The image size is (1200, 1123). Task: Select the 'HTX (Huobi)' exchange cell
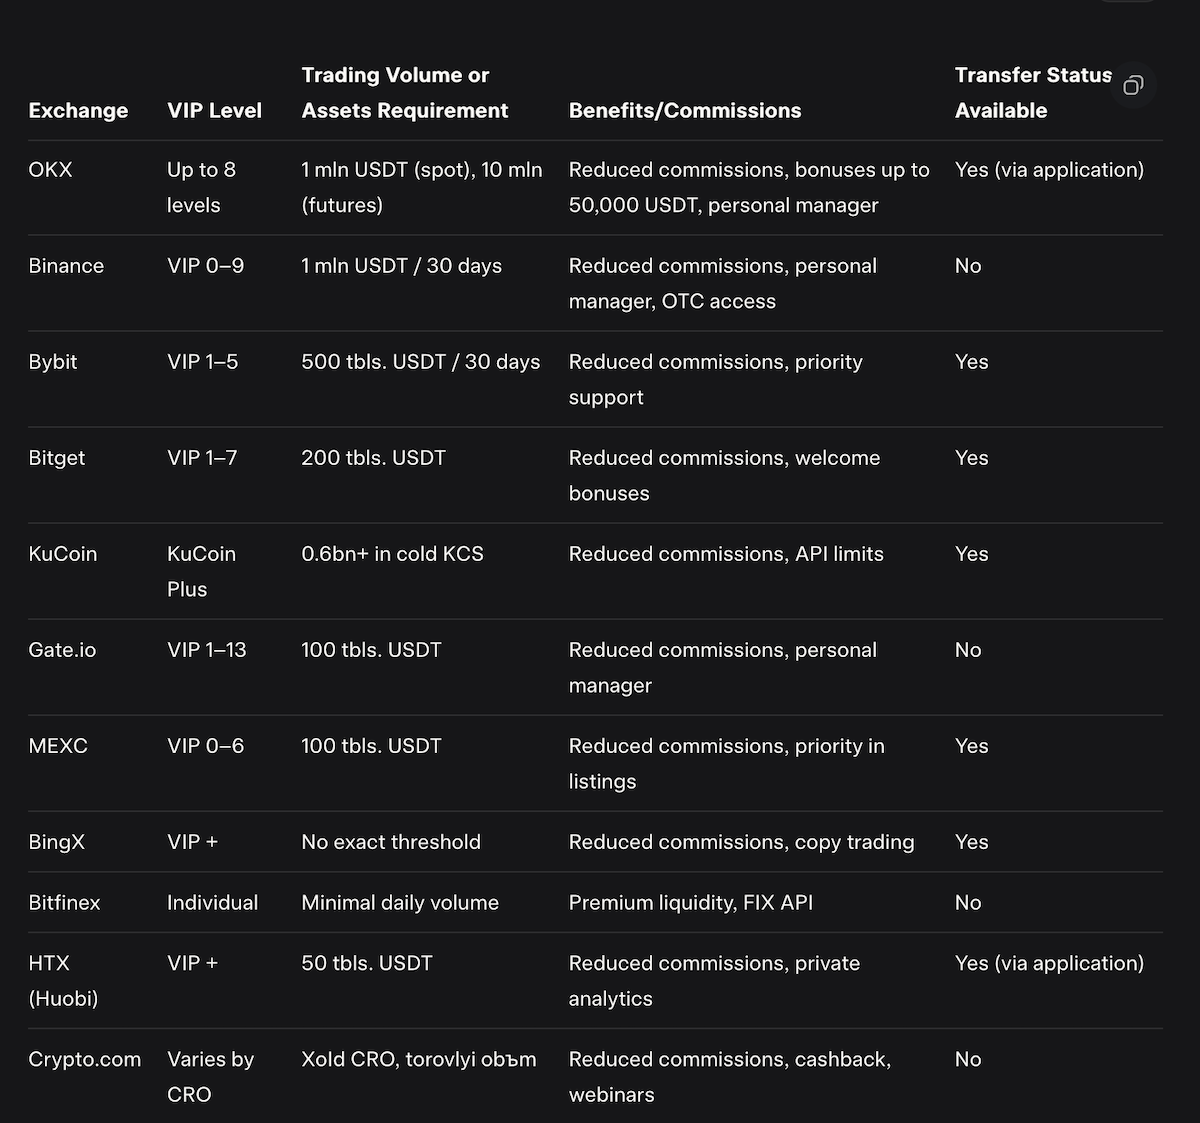pyautogui.click(x=63, y=981)
